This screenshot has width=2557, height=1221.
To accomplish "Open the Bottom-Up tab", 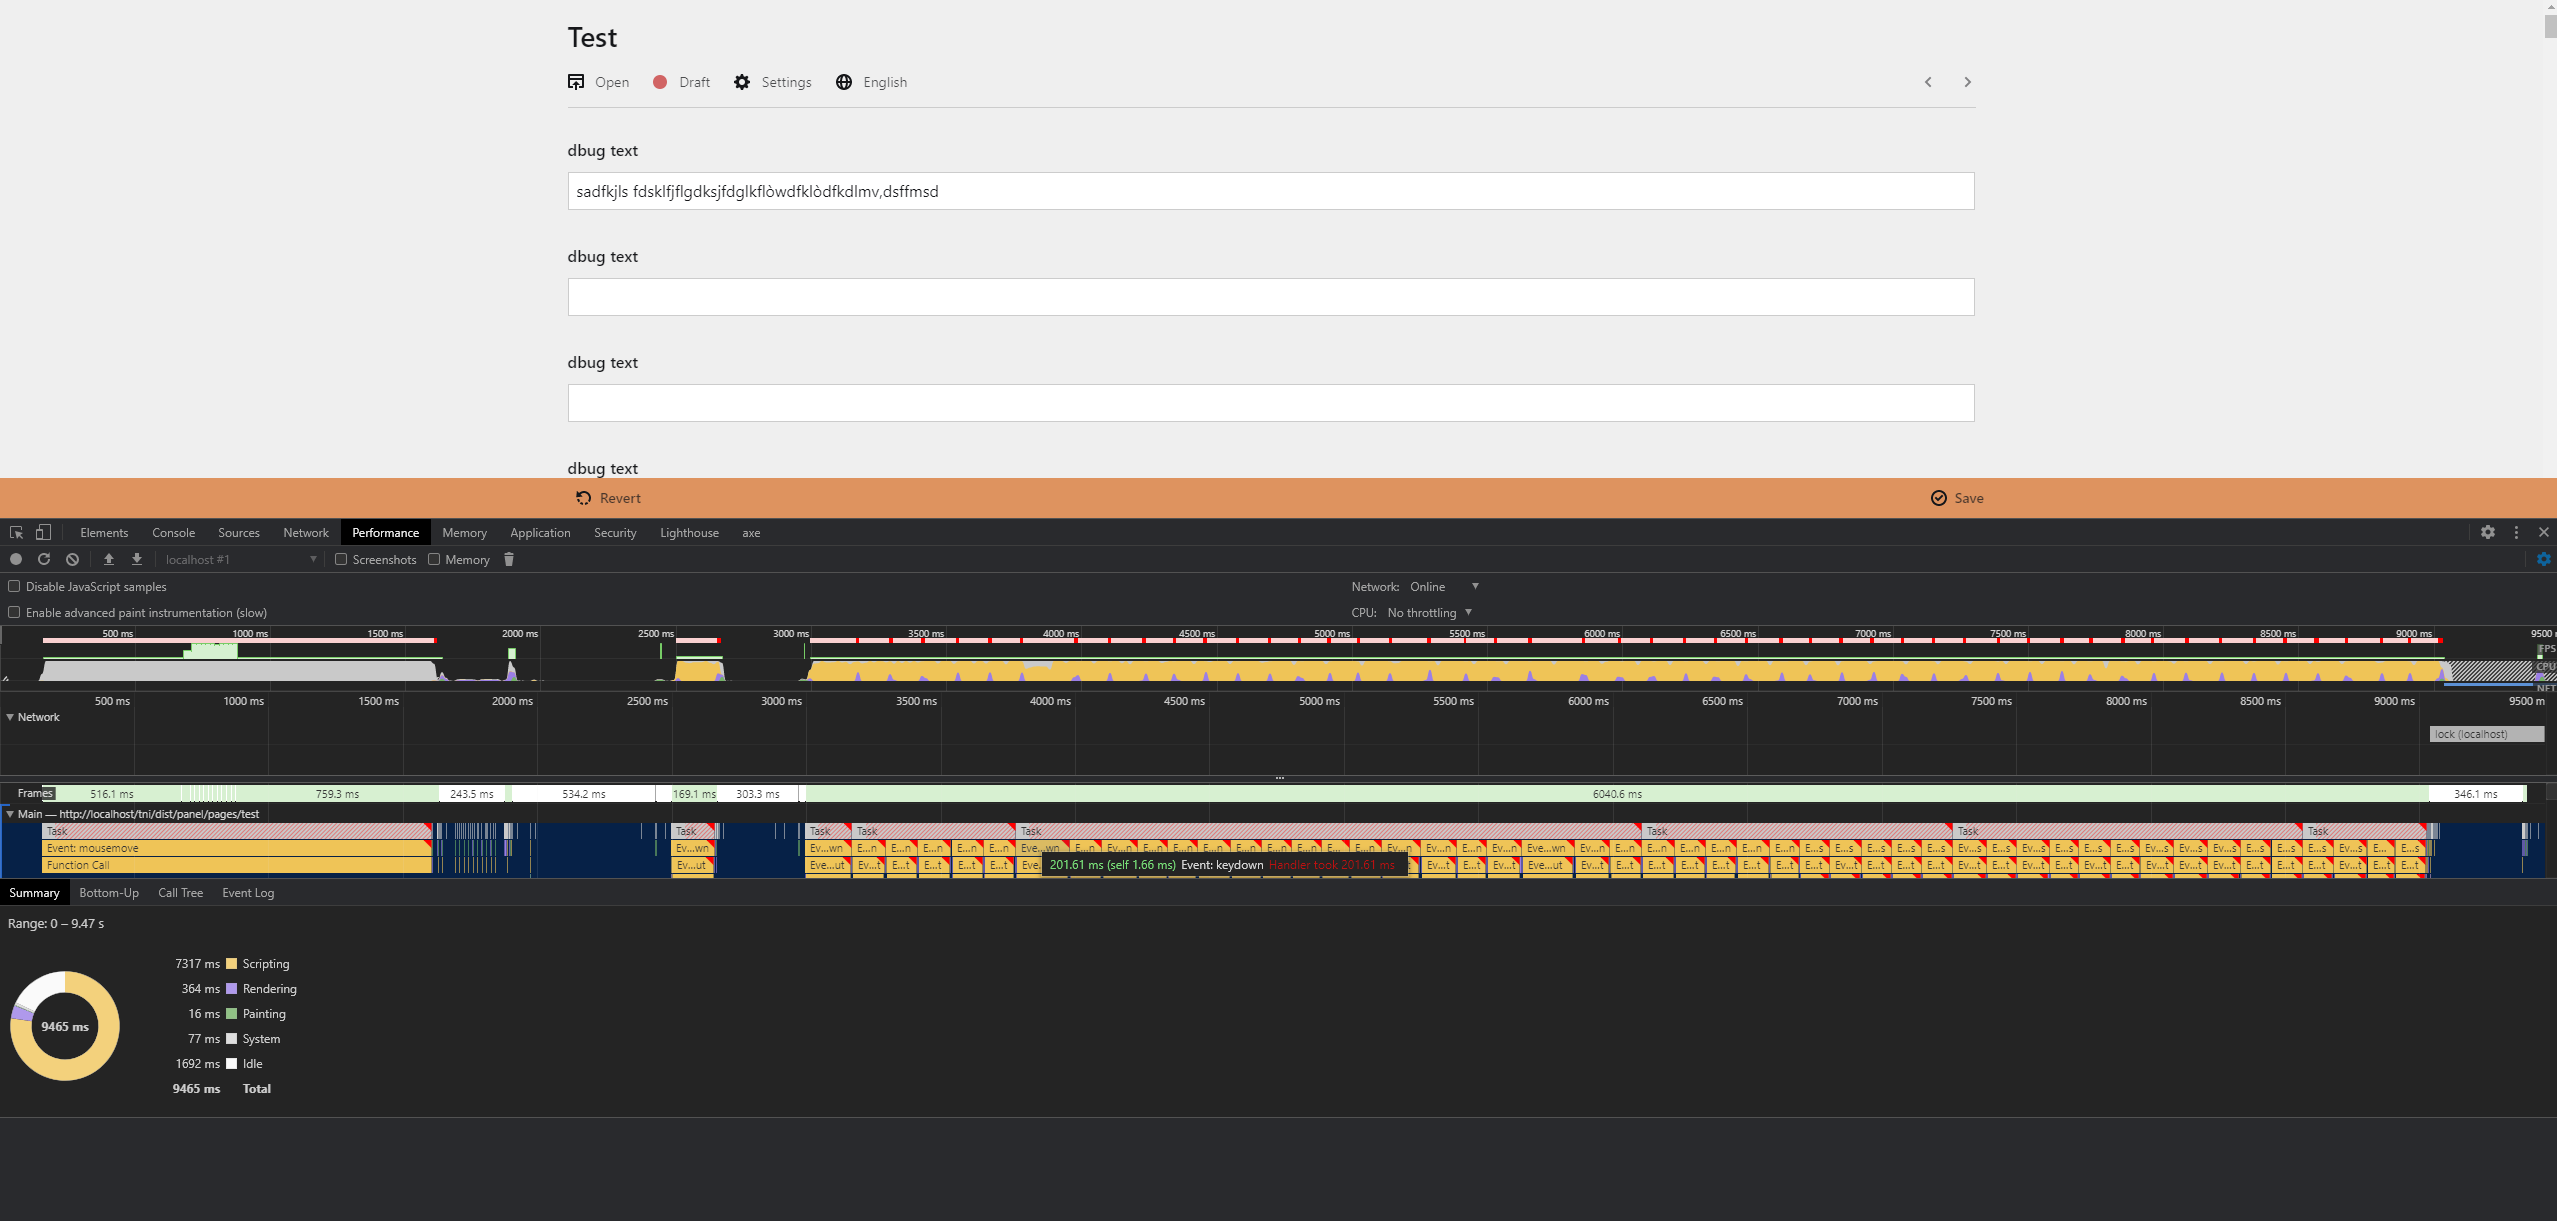I will point(109,892).
